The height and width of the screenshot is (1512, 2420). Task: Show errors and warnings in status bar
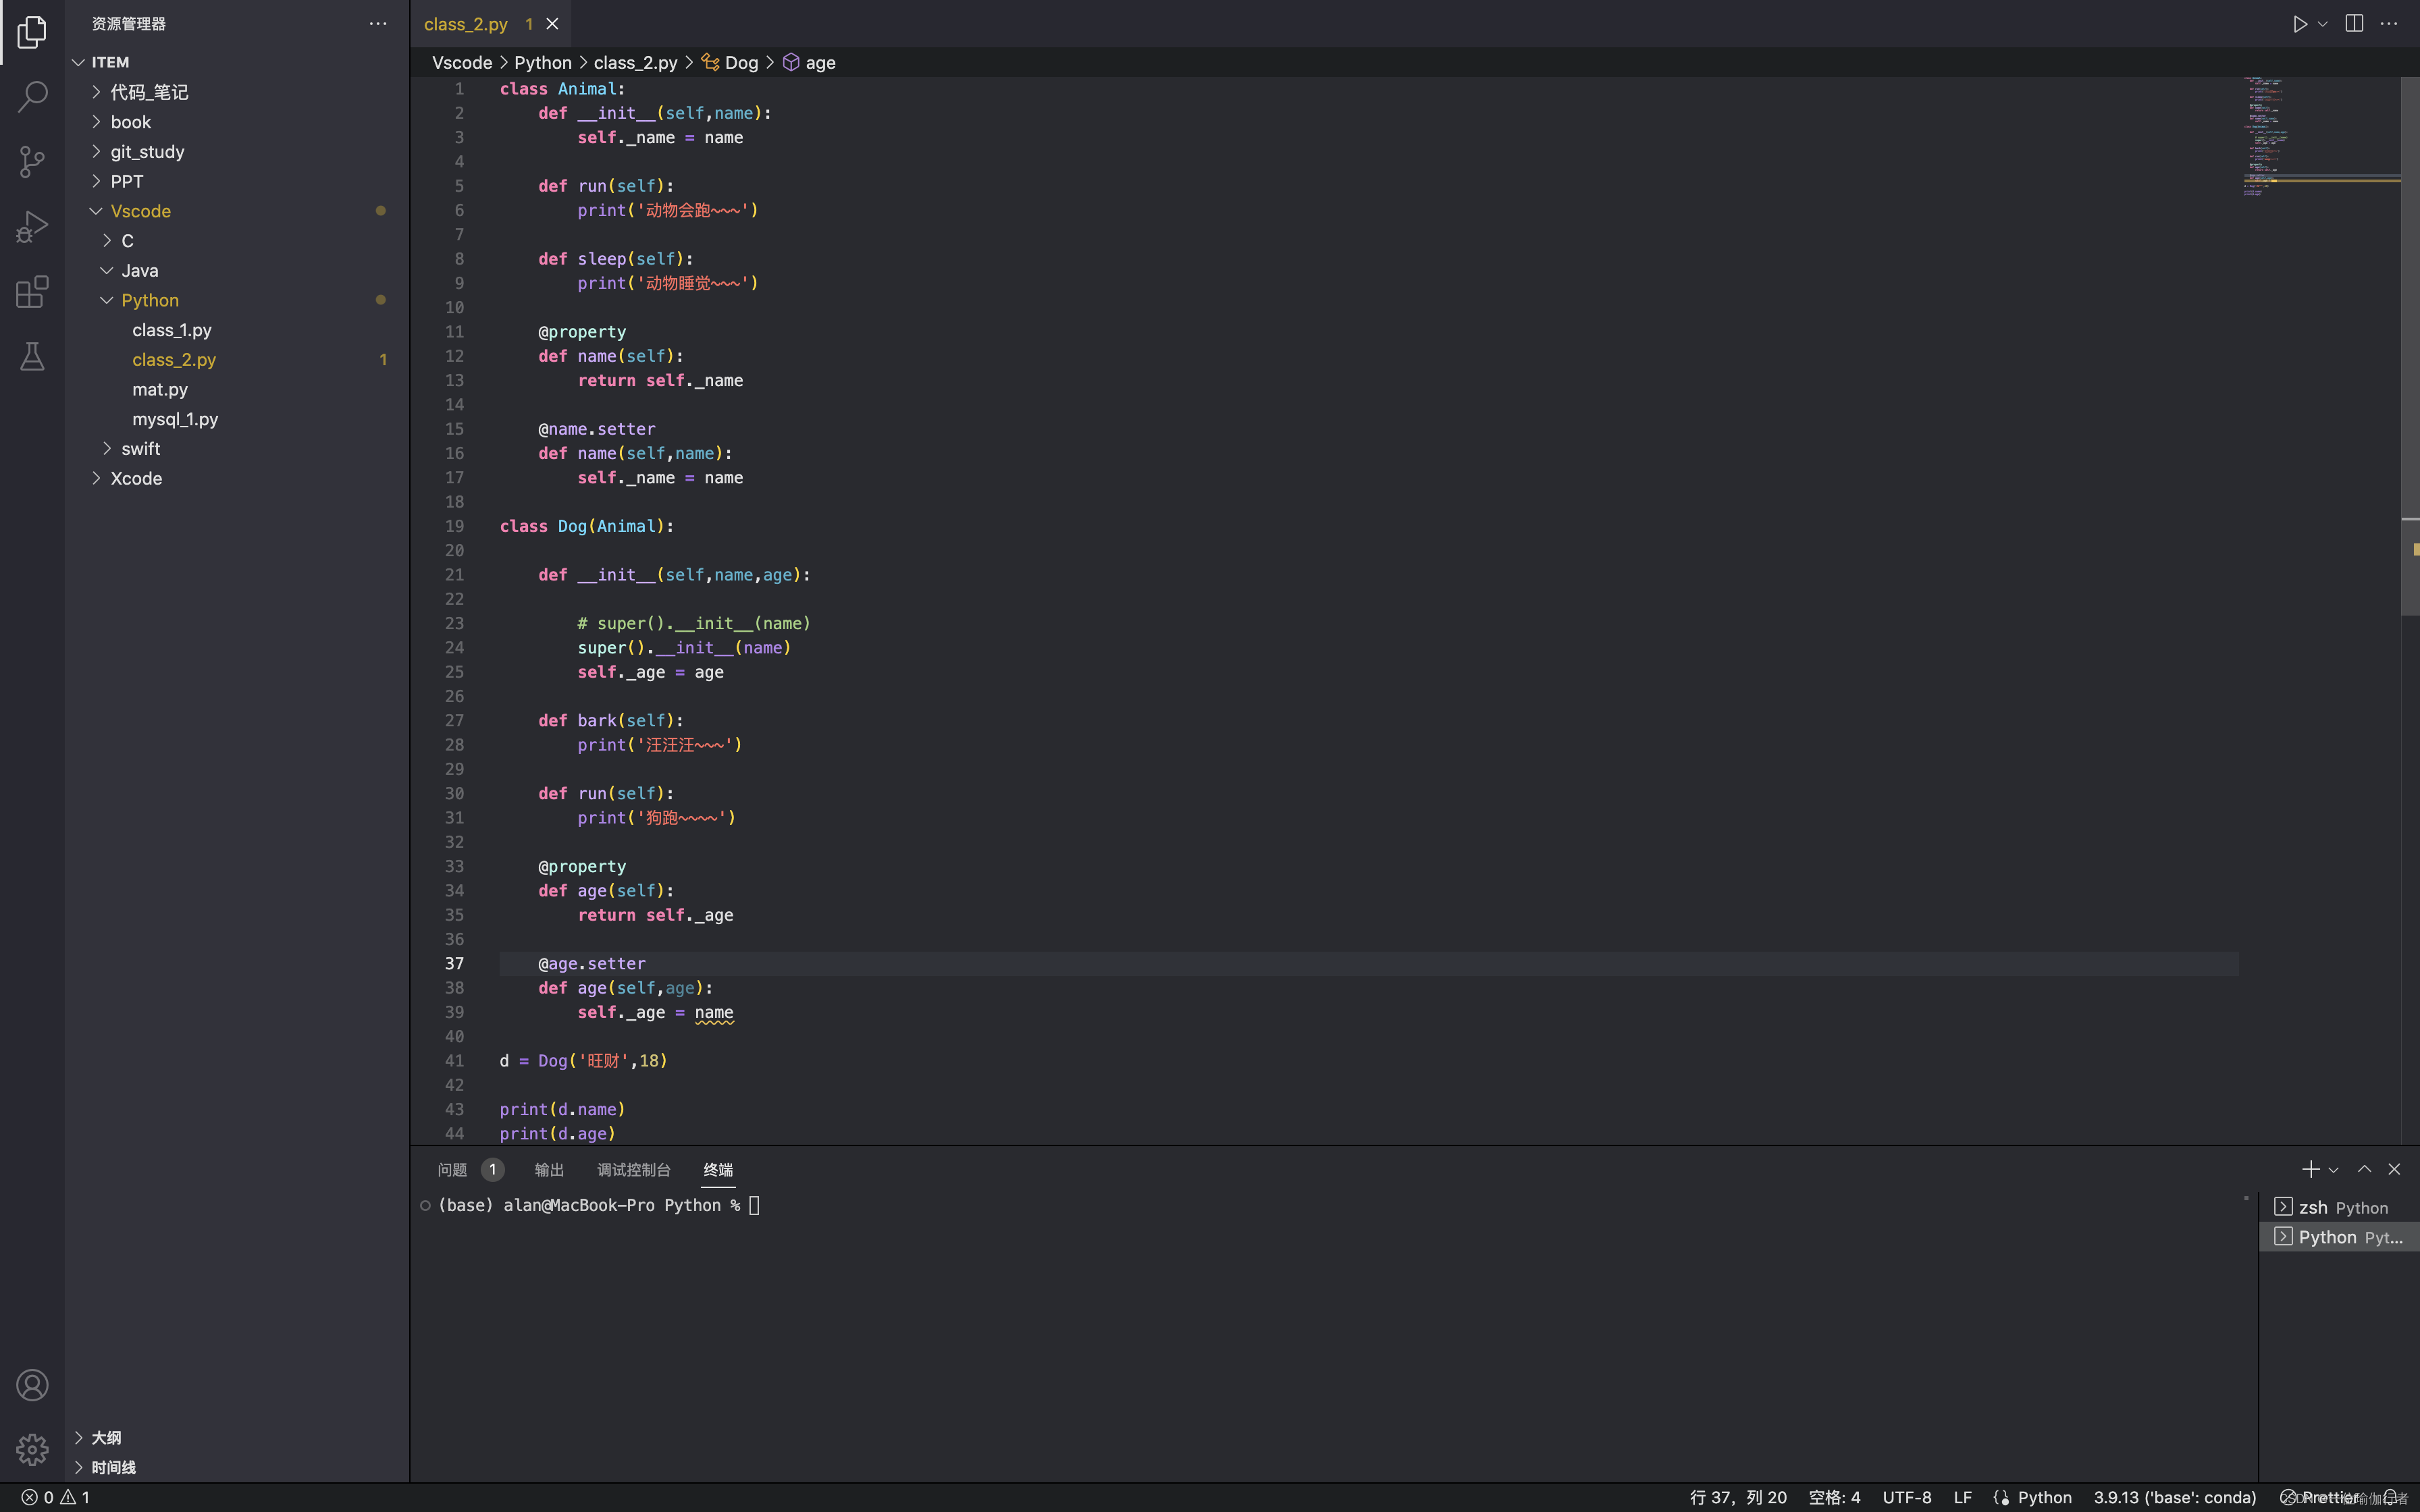56,1497
